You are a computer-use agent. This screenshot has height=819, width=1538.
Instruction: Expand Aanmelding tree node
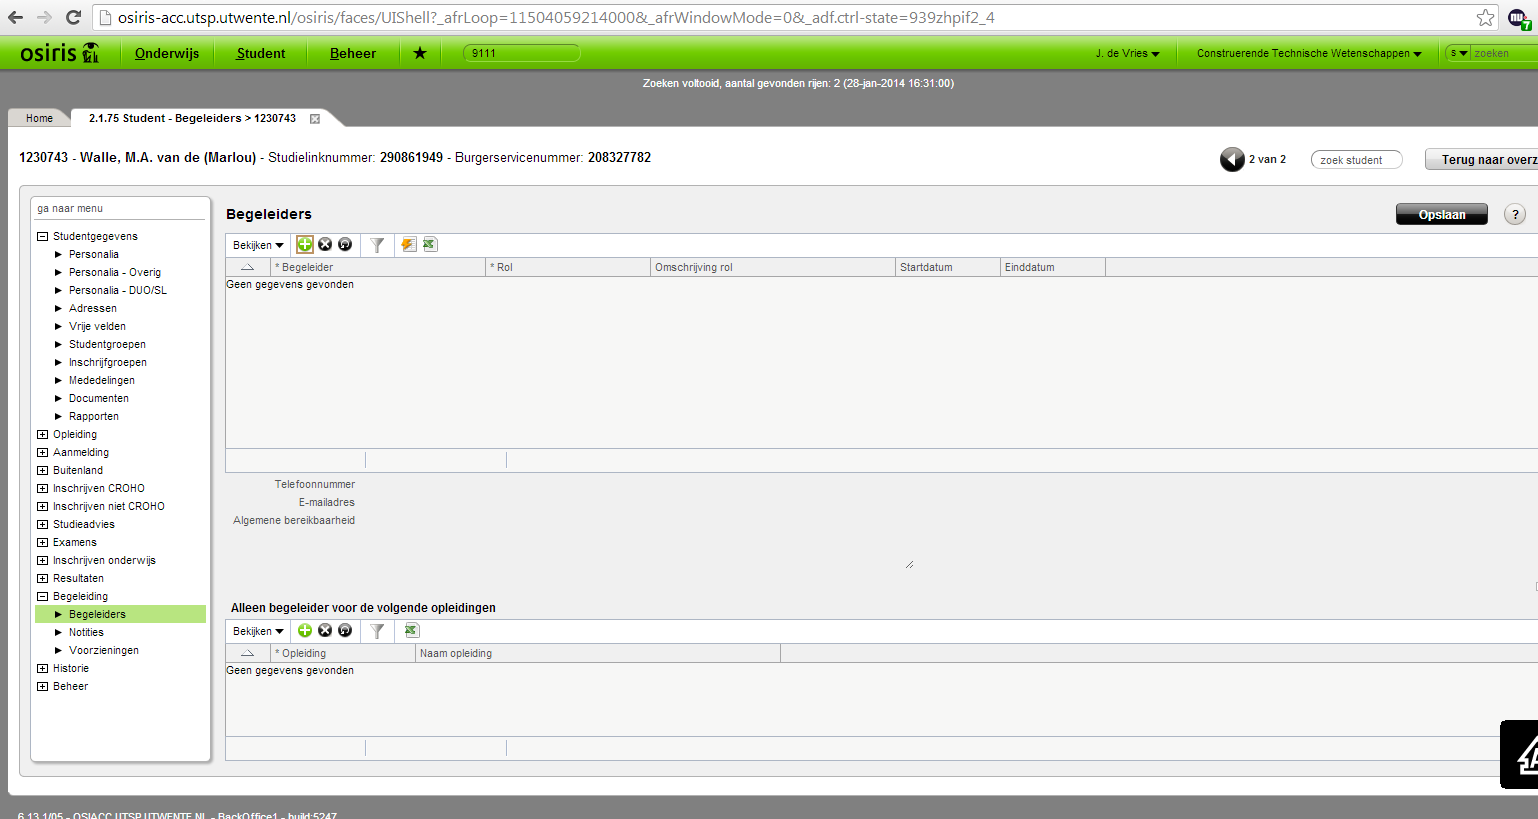42,453
